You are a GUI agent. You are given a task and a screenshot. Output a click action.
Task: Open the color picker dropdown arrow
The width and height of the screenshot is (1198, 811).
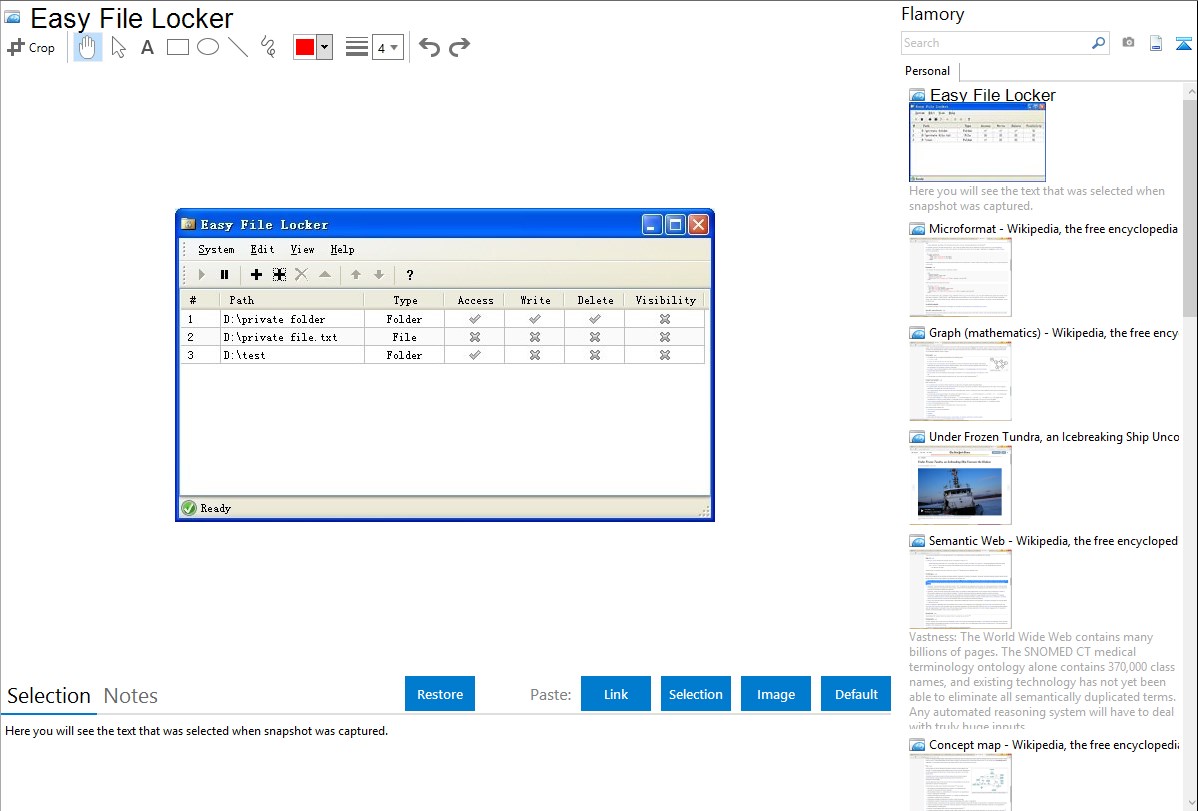[x=324, y=47]
